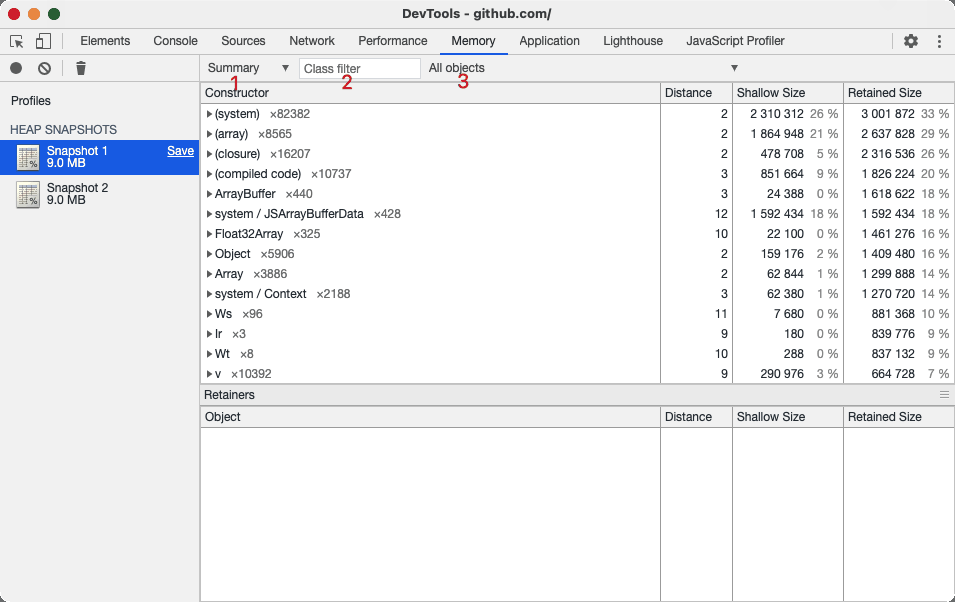This screenshot has height=602, width=955.
Task: Expand the (system) constructor row
Action: [210, 114]
